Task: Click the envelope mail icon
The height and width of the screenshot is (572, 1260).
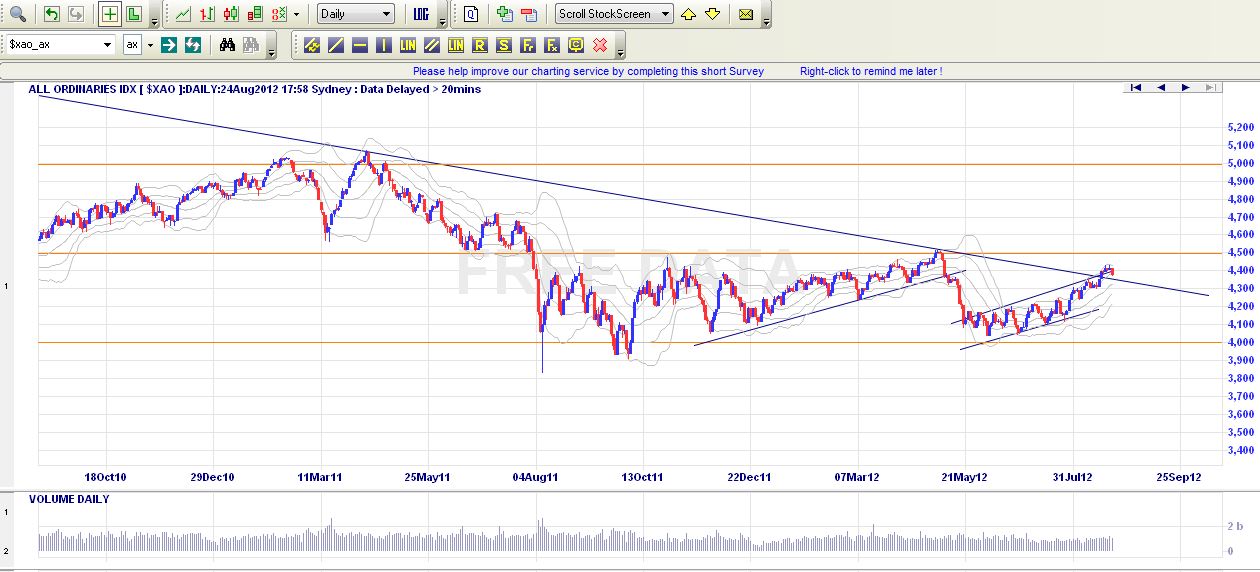Action: click(x=746, y=14)
